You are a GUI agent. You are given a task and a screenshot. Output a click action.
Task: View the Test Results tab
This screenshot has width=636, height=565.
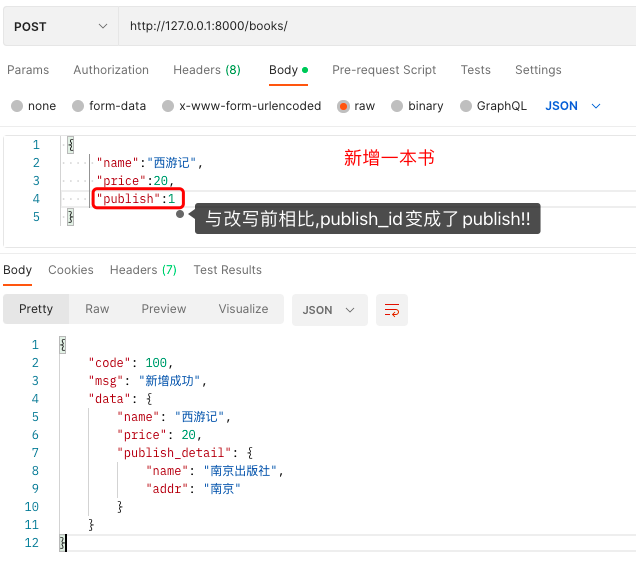227,270
